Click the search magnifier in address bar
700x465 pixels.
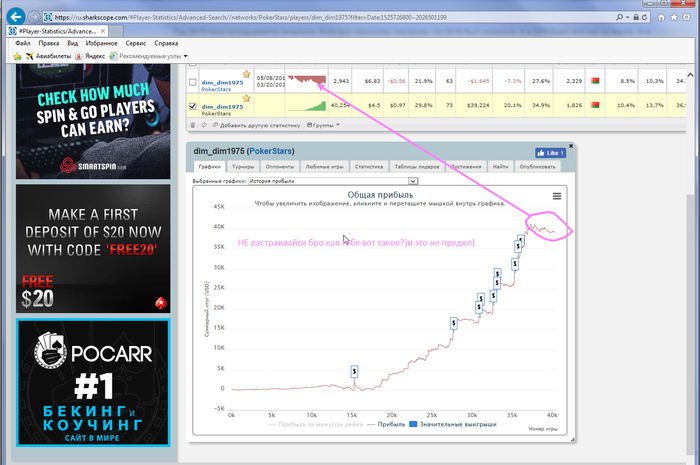click(619, 17)
